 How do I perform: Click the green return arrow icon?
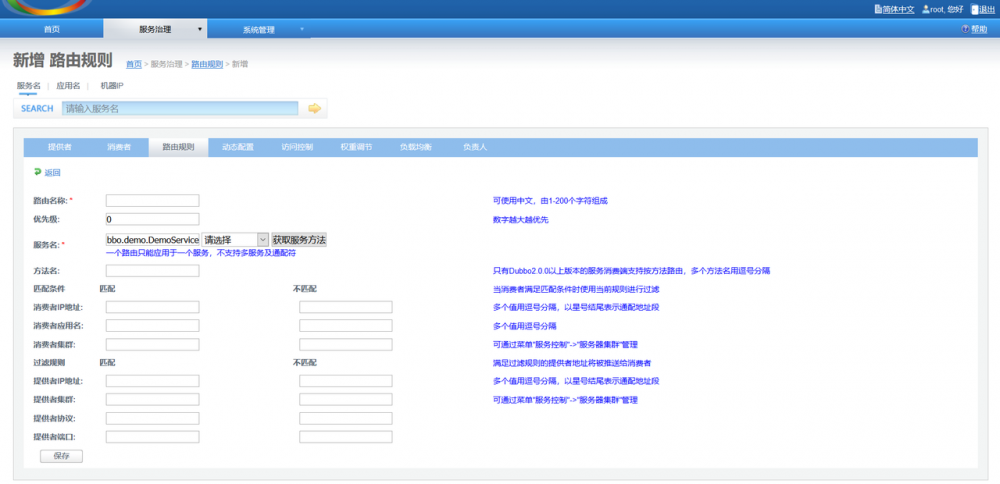[x=37, y=172]
